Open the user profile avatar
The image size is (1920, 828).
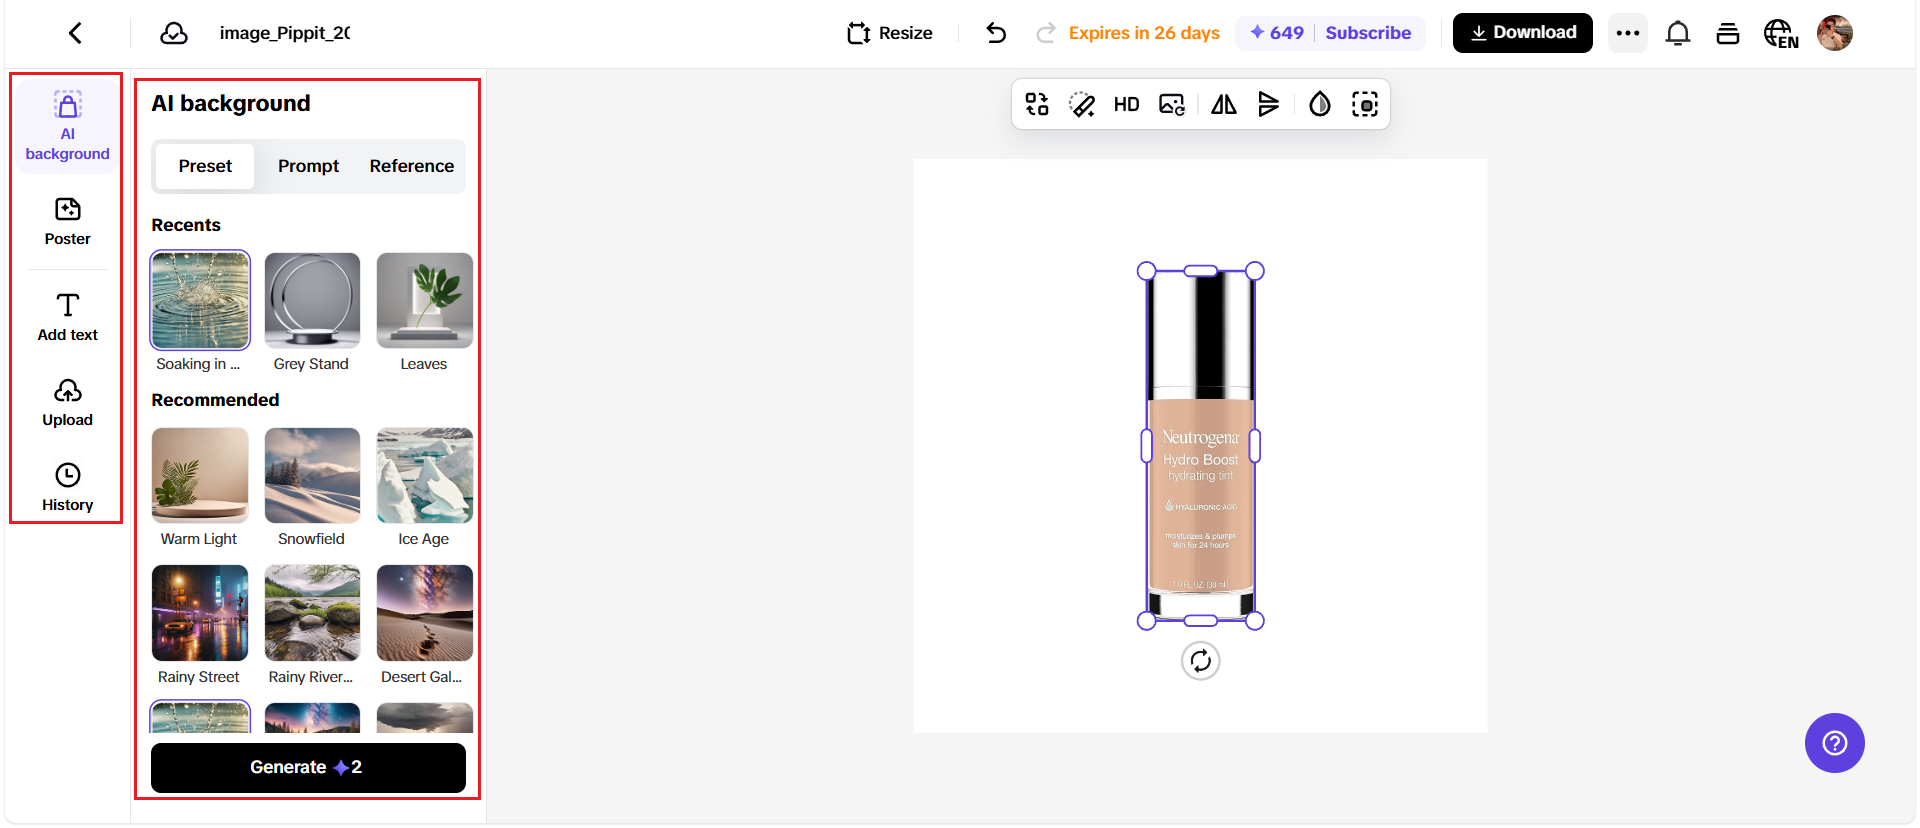pos(1835,33)
